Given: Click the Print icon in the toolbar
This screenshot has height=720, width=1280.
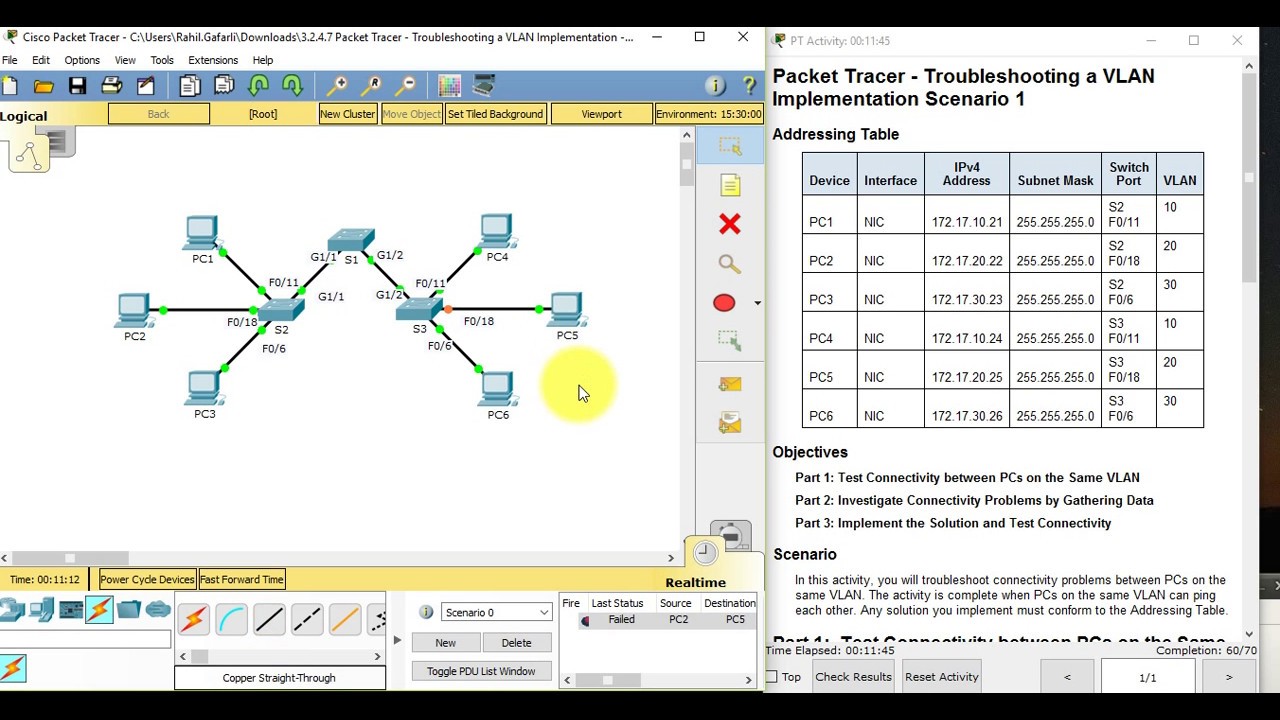Looking at the screenshot, I should click(x=111, y=86).
